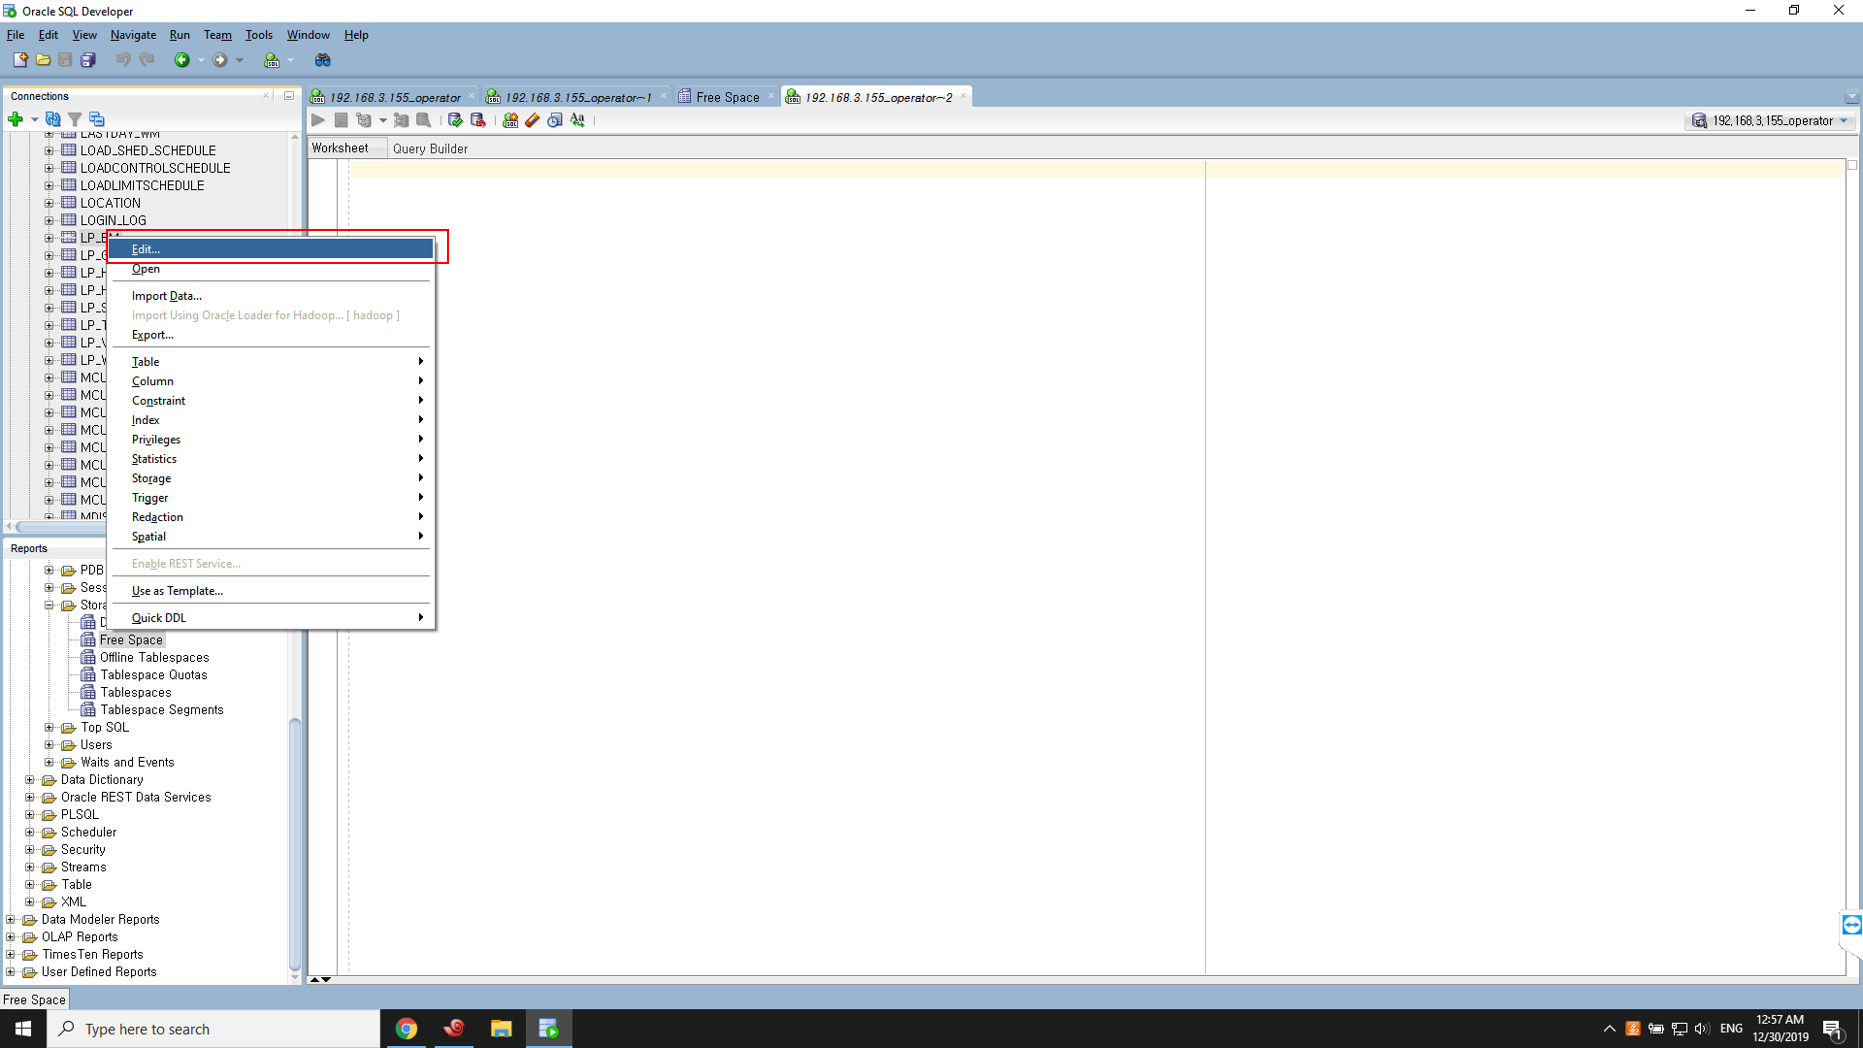Choose Edit... in the context menu
The image size is (1863, 1048).
pyautogui.click(x=271, y=249)
